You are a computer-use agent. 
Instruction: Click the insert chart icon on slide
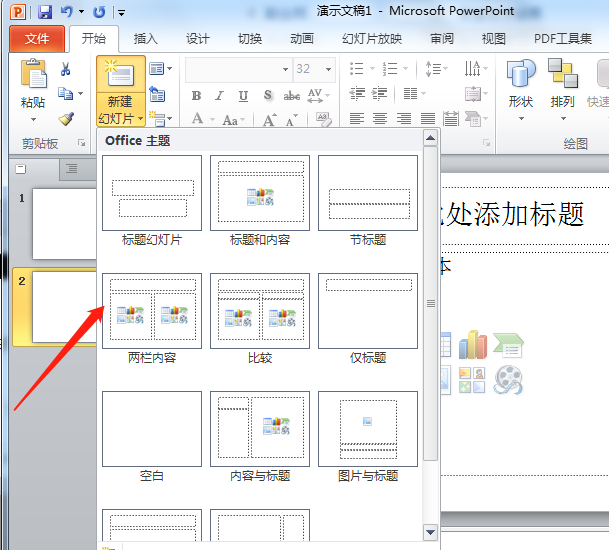(472, 344)
